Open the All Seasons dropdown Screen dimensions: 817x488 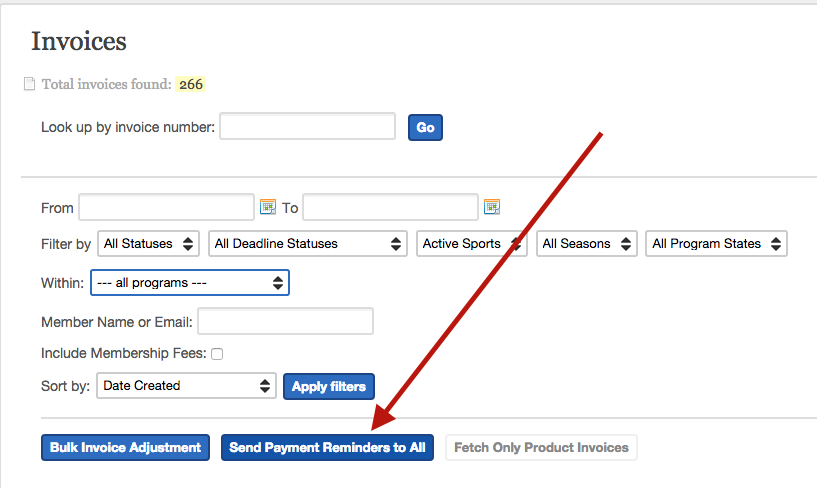point(587,244)
